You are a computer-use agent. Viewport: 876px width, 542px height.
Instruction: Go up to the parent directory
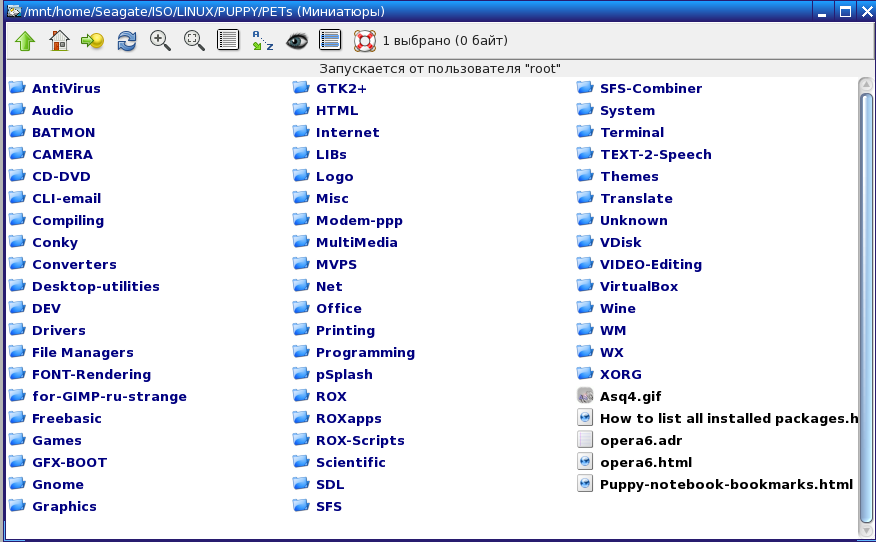pyautogui.click(x=25, y=41)
